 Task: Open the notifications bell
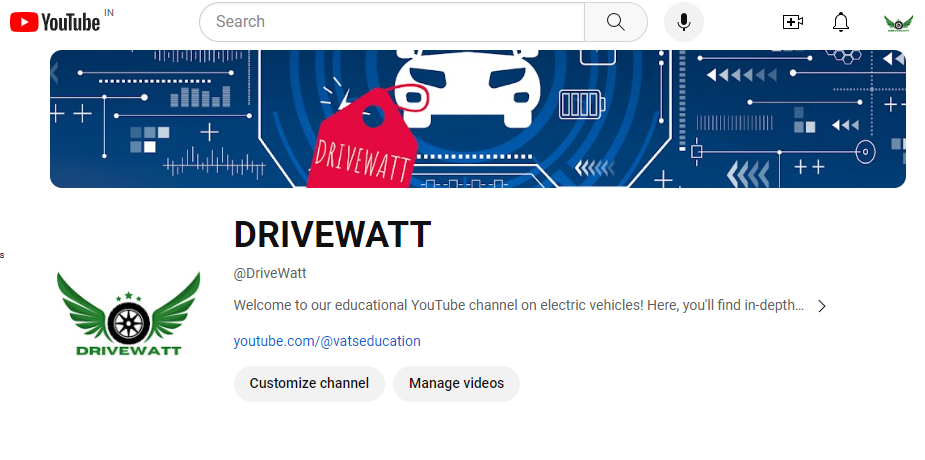tap(841, 22)
